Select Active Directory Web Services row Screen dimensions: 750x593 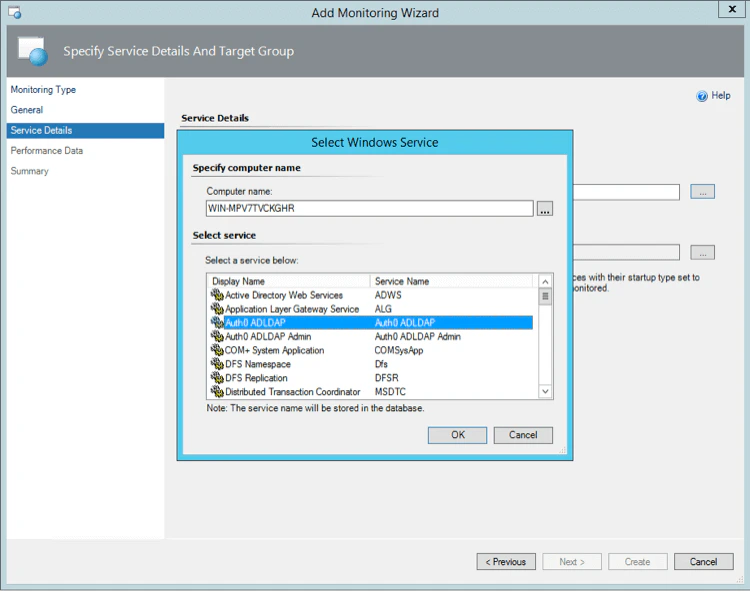[372, 295]
